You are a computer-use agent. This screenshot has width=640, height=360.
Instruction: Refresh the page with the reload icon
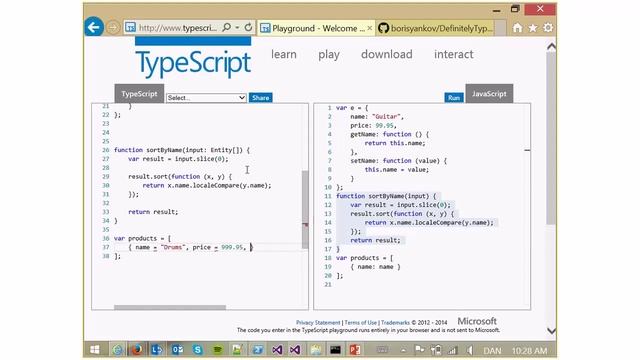click(249, 27)
